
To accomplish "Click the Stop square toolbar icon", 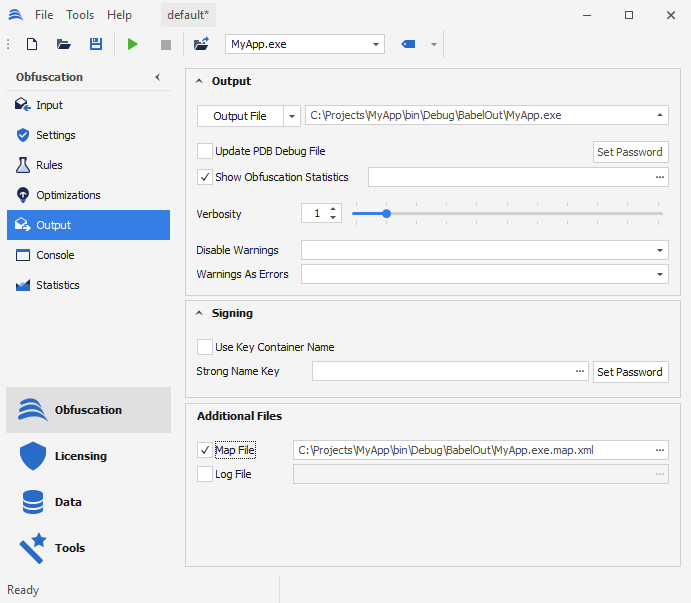I will (x=166, y=44).
